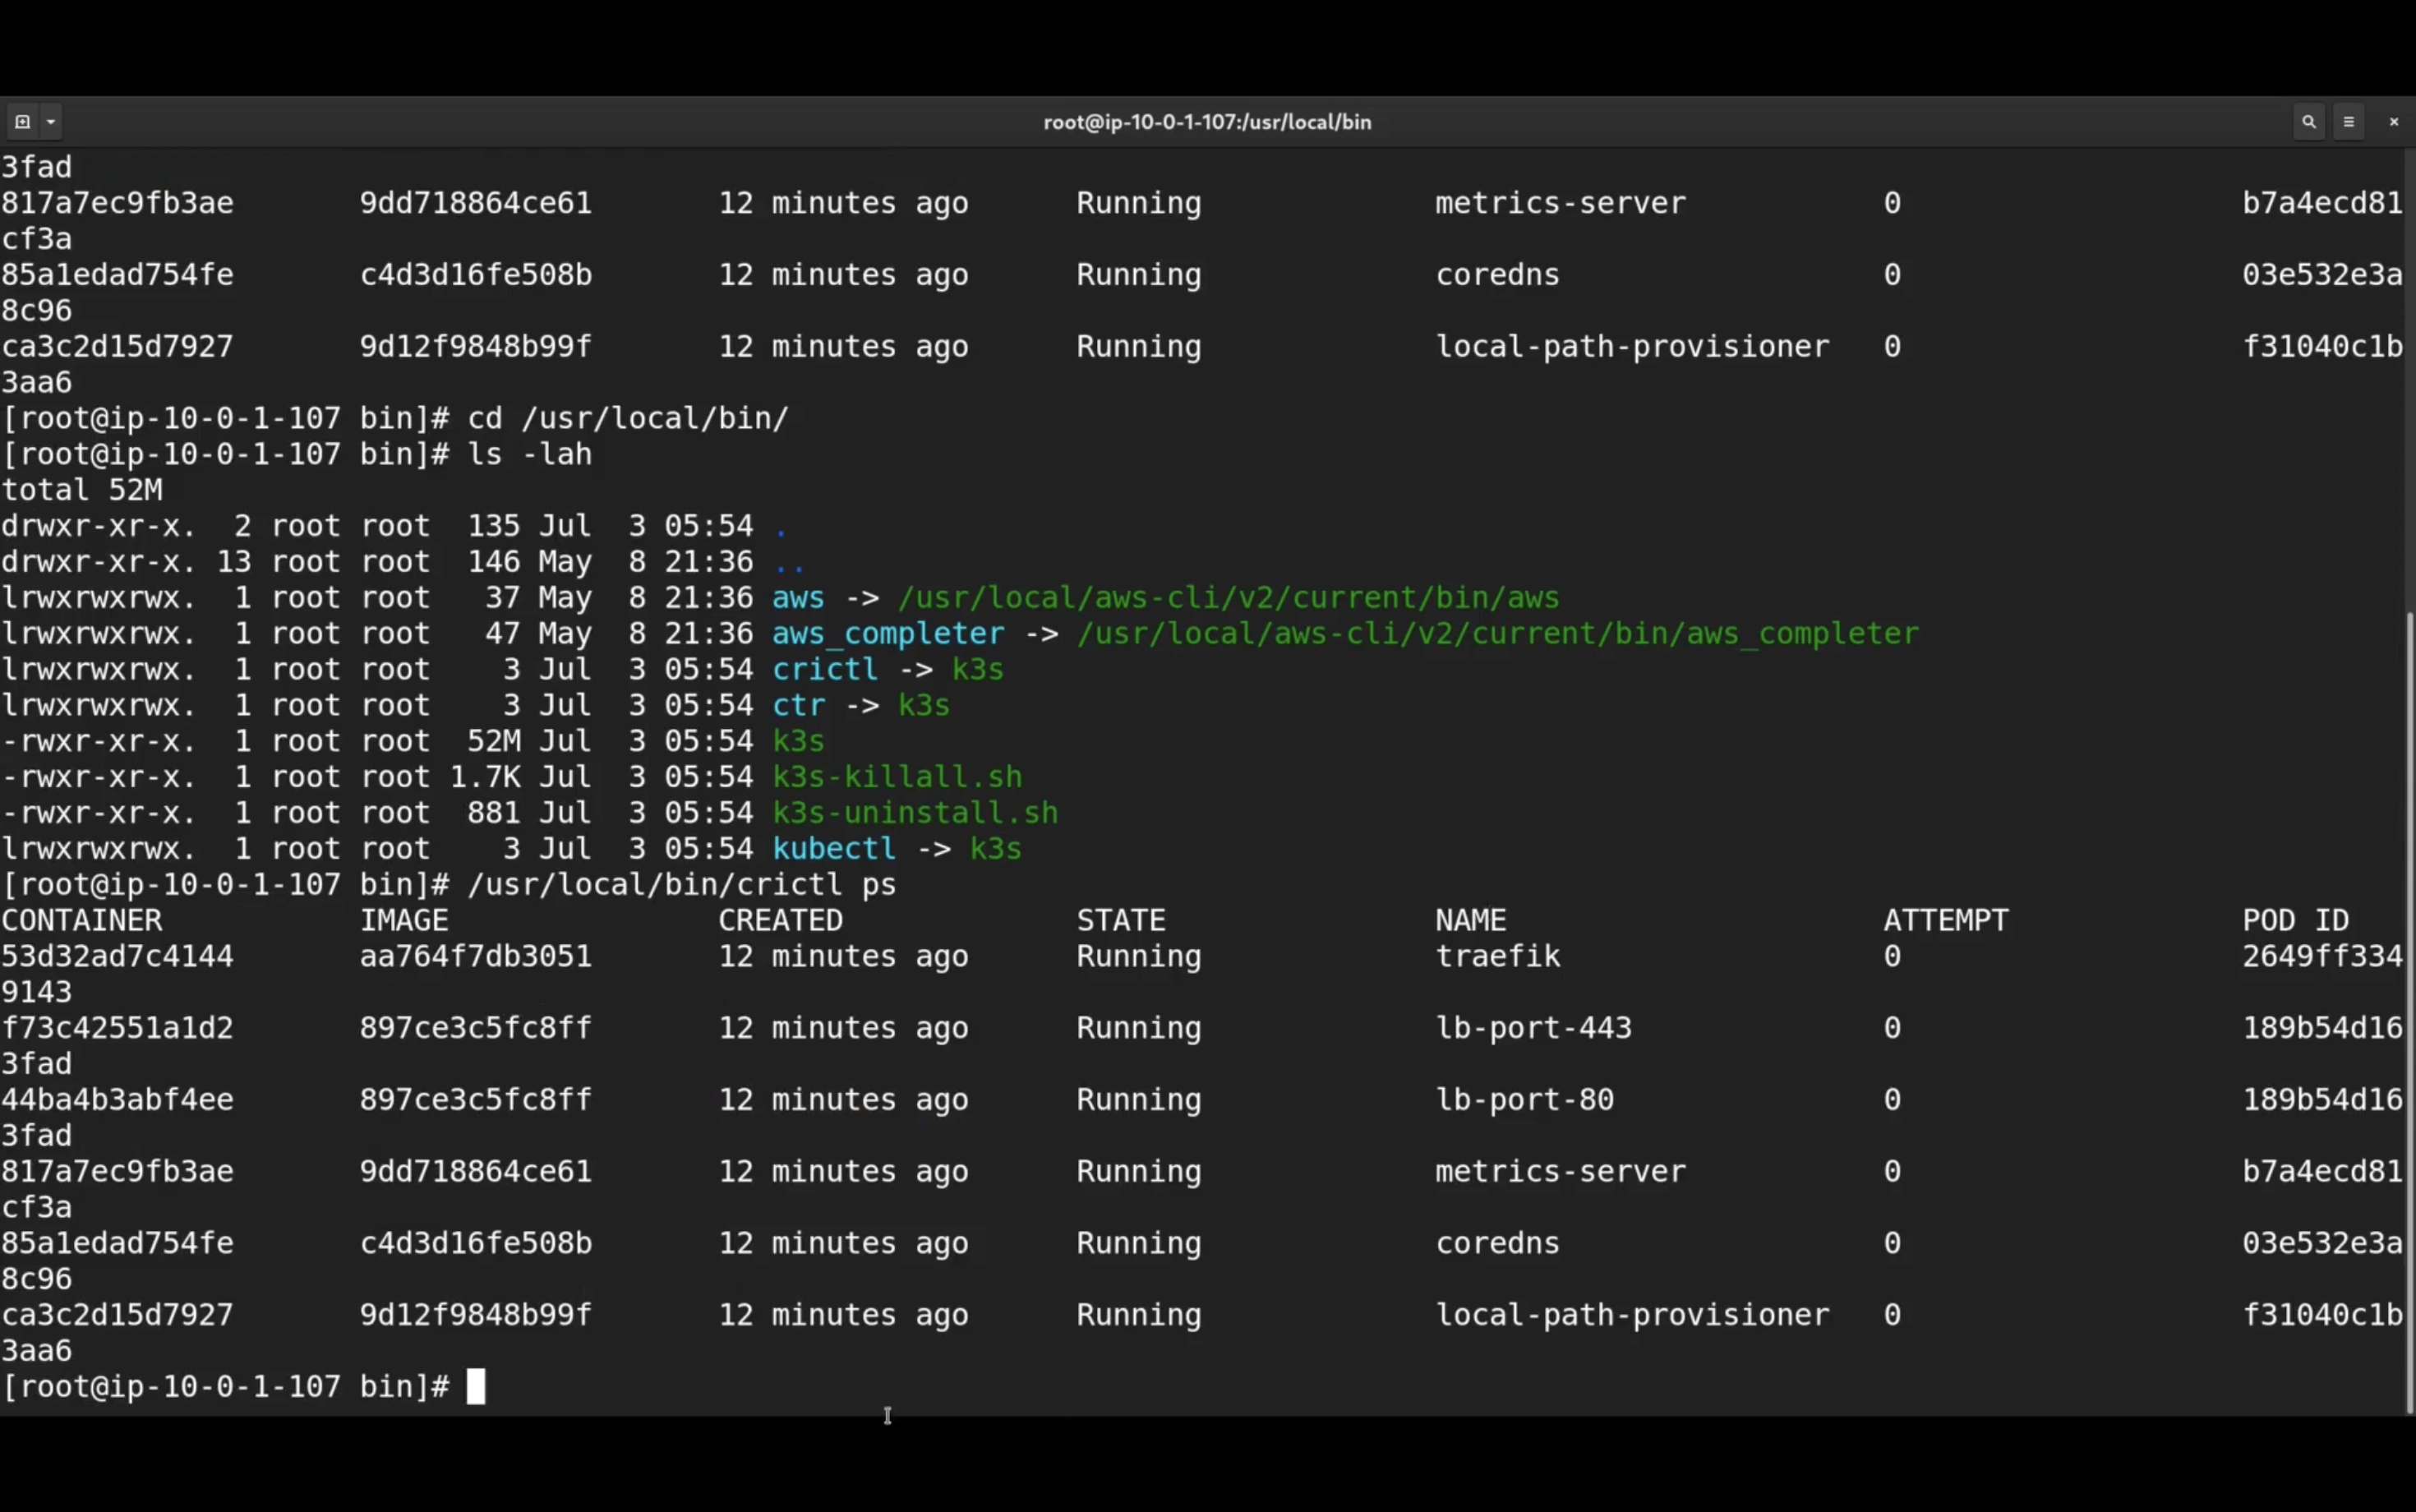Click the '1.7K' size value
The width and height of the screenshot is (2416, 1512).
[485, 777]
